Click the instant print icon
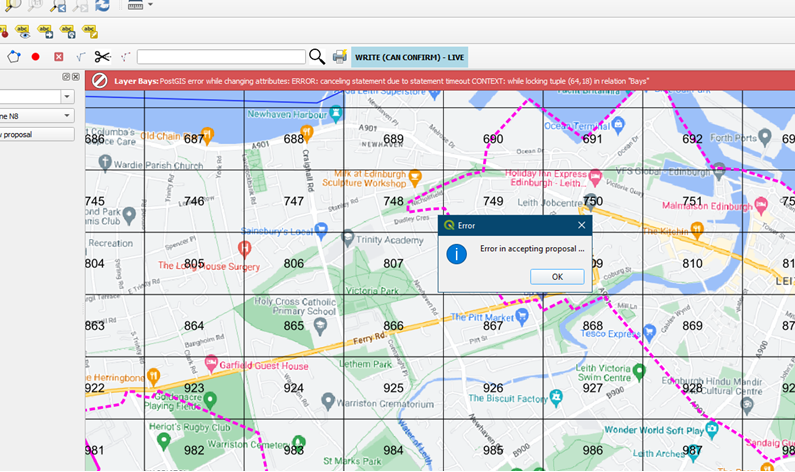 click(x=340, y=57)
